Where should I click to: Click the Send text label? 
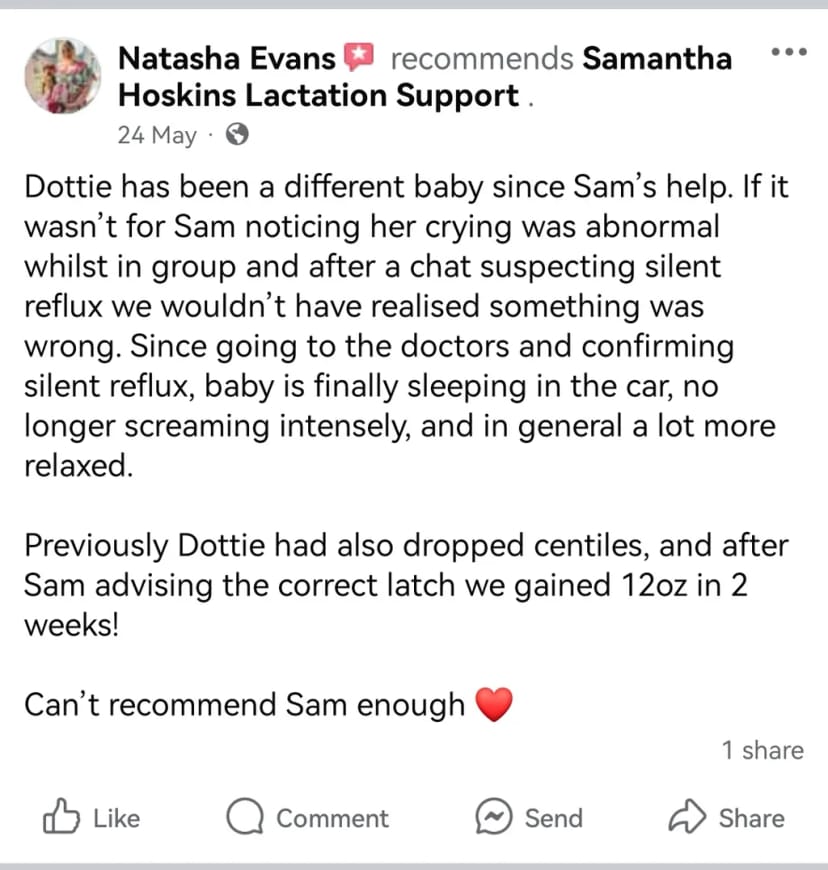[x=554, y=818]
